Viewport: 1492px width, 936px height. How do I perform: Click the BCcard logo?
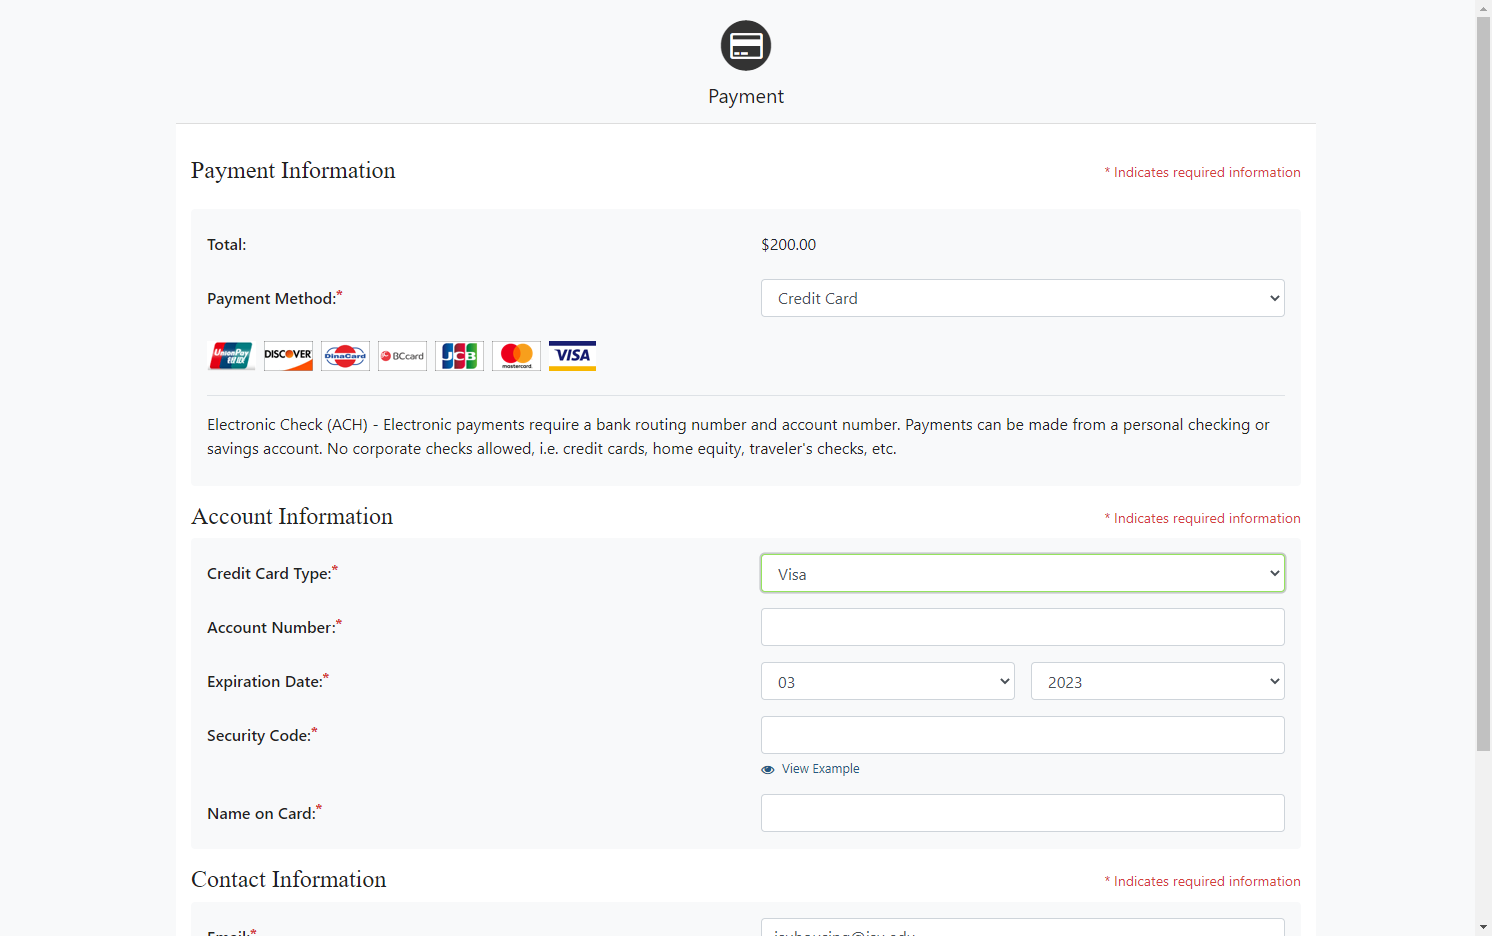(402, 356)
